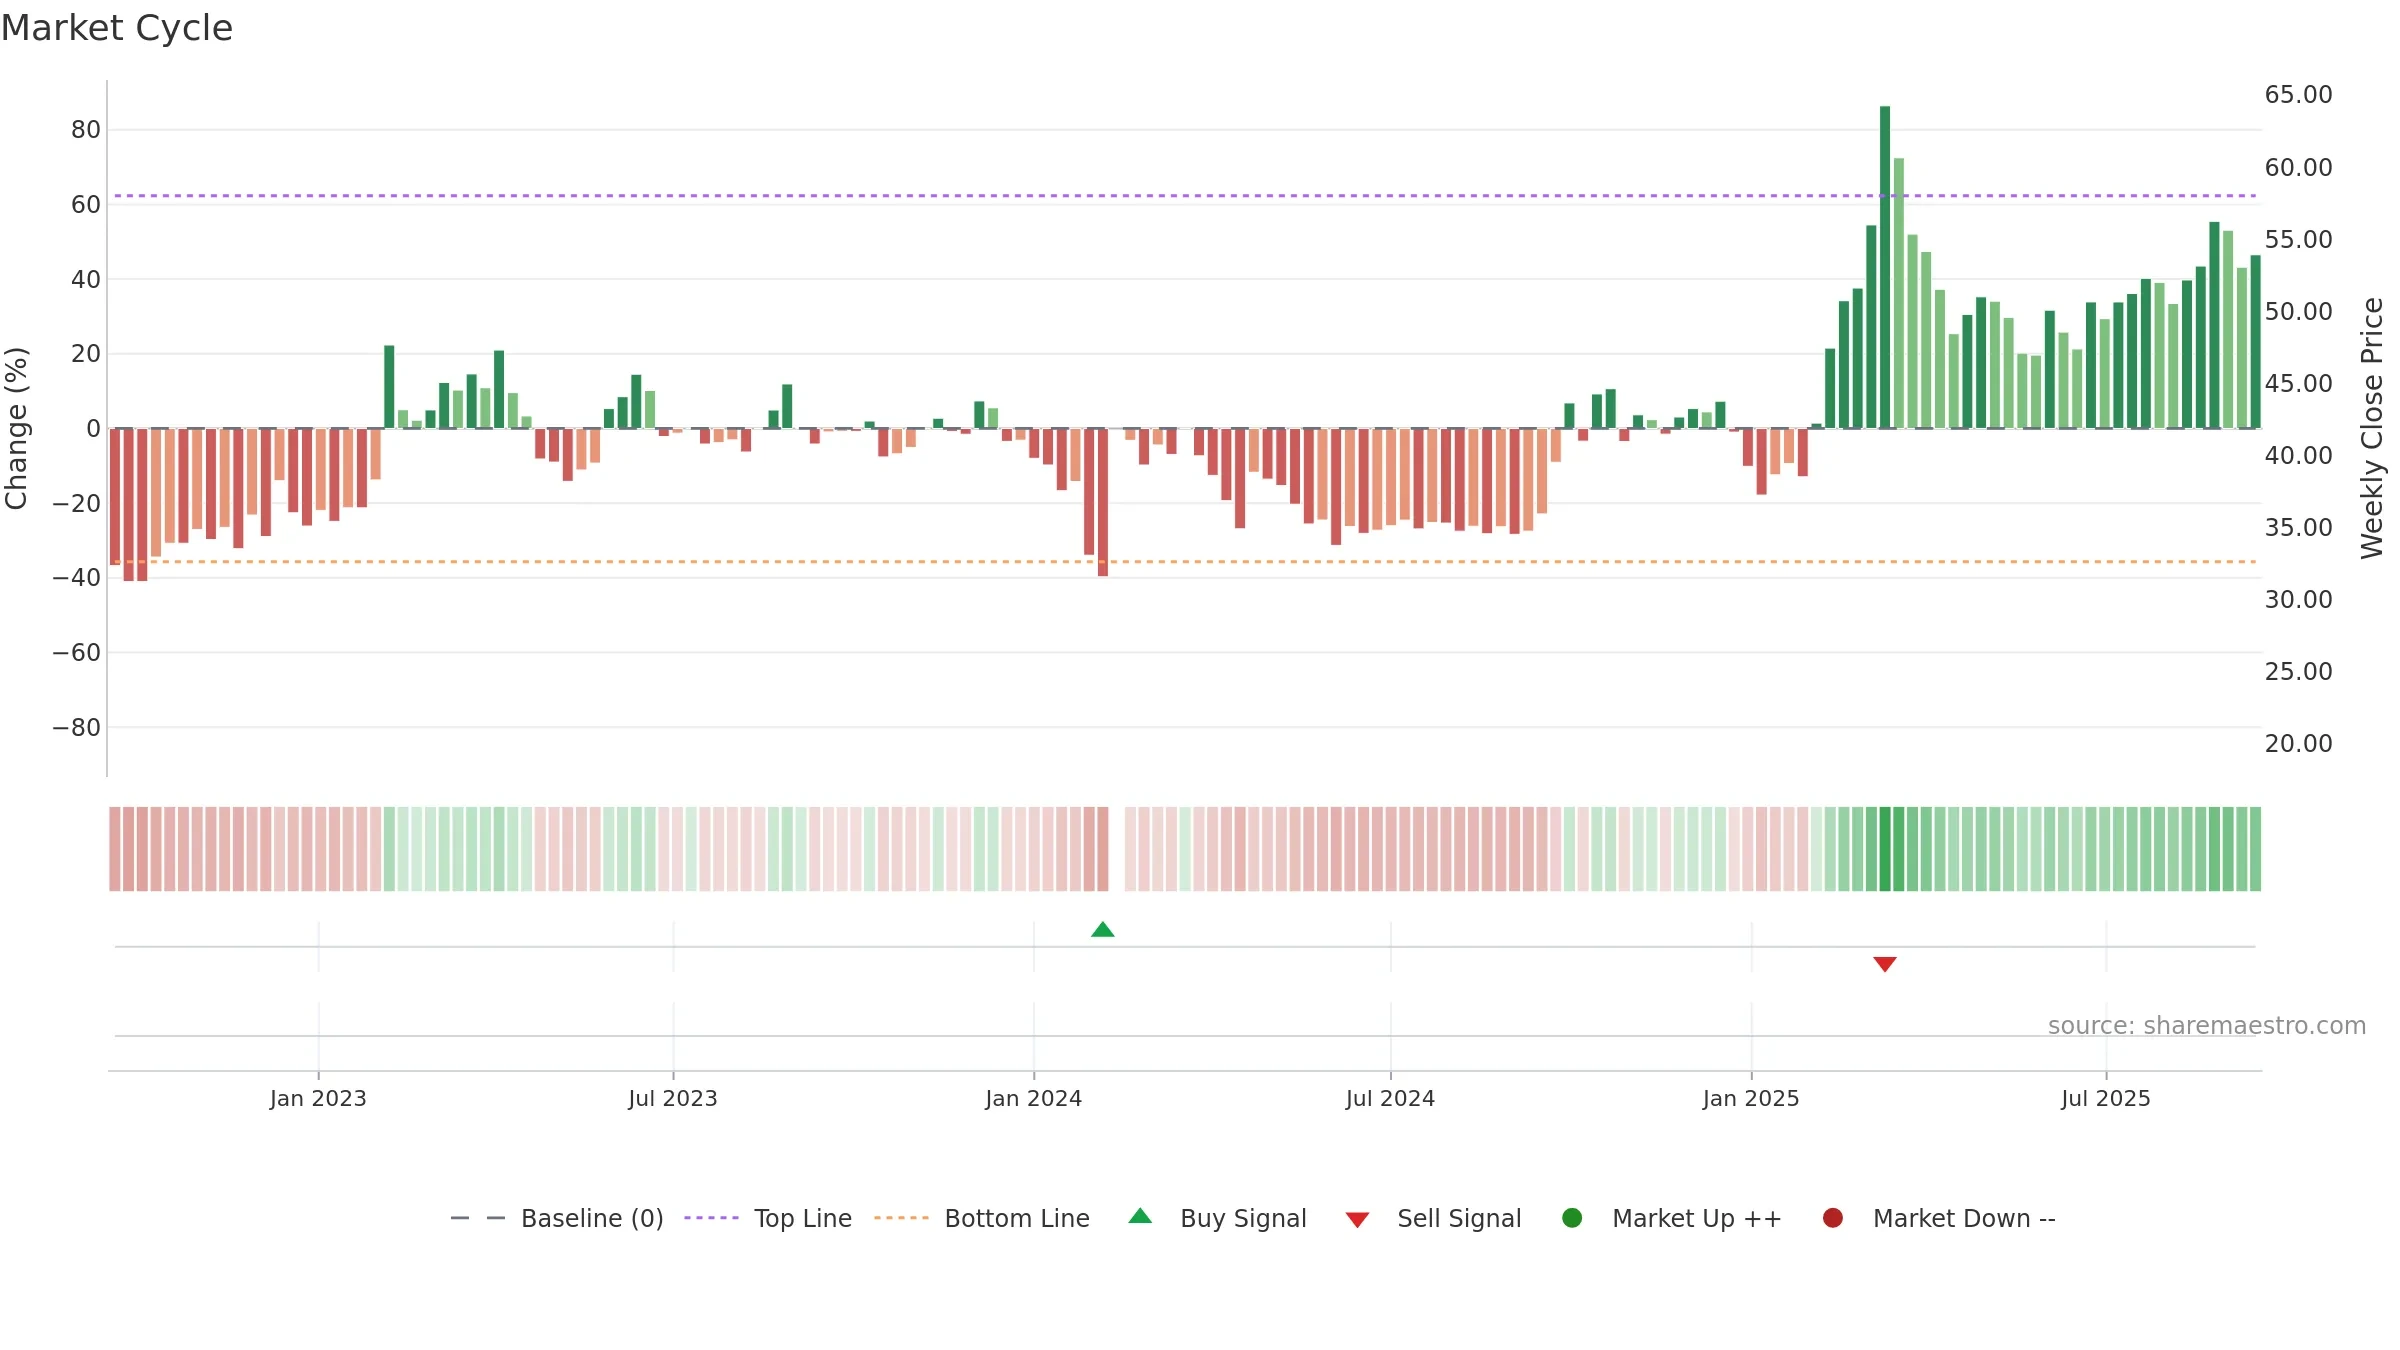Click the purple dotted Top Line

(x=1185, y=196)
